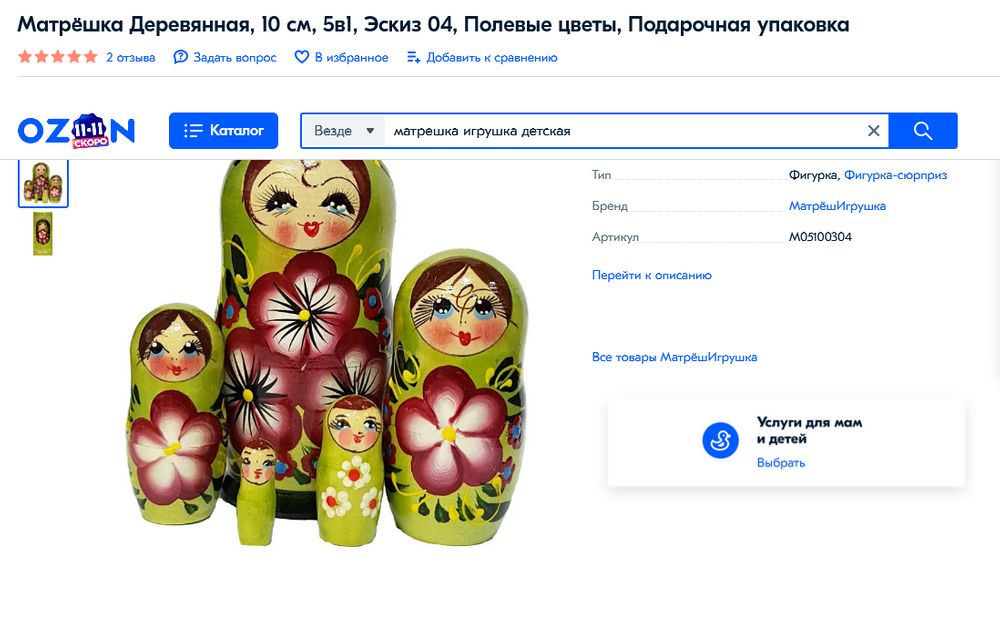
Task: Click the comparison icon next to Добавить к сравнению
Action: pos(411,57)
